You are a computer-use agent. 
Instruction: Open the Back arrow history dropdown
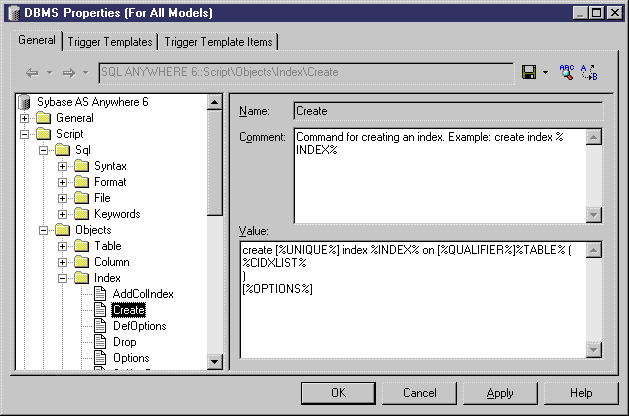point(49,73)
